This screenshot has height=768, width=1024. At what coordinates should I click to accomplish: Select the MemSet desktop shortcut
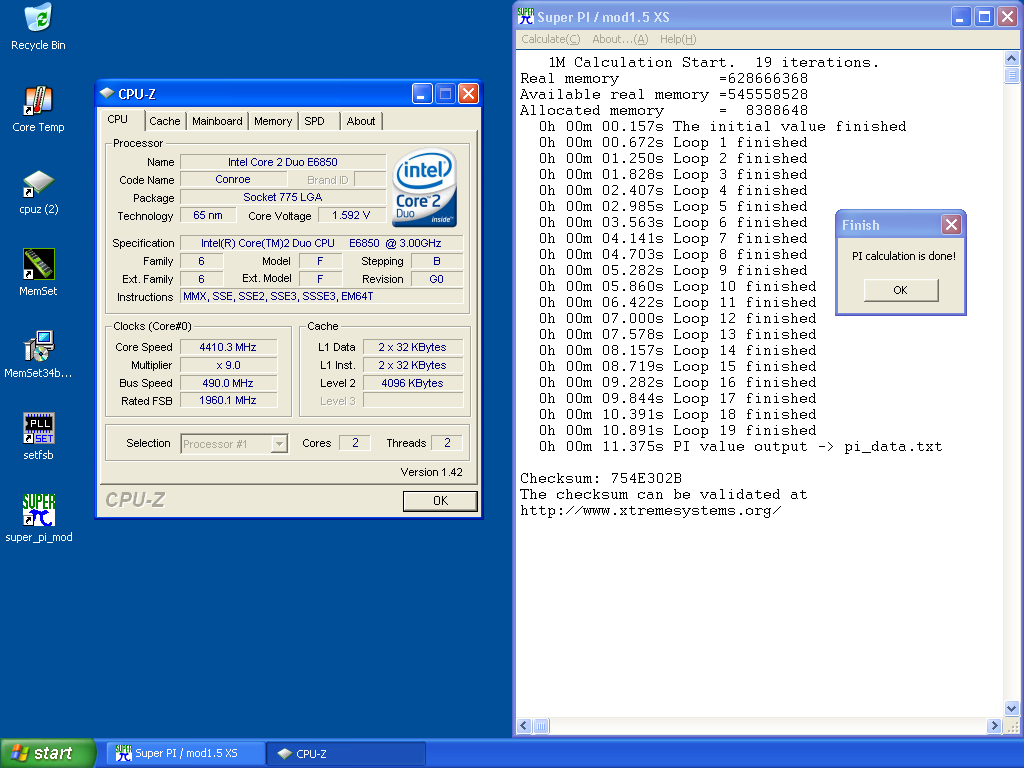point(38,273)
